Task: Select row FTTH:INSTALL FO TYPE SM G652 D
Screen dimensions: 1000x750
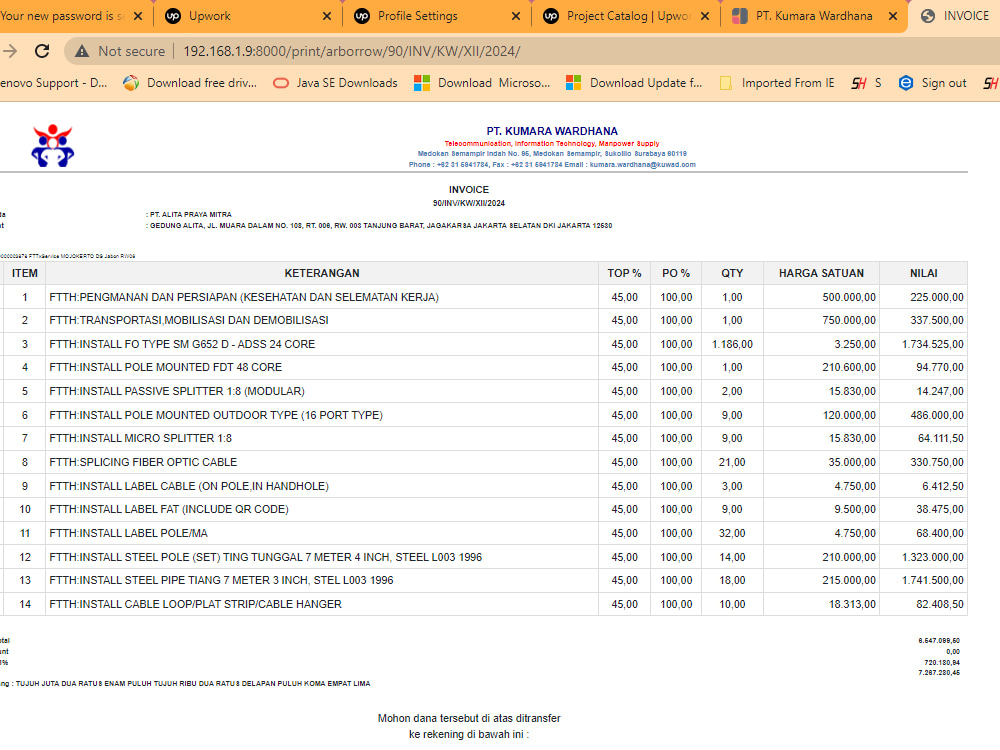Action: click(x=483, y=344)
